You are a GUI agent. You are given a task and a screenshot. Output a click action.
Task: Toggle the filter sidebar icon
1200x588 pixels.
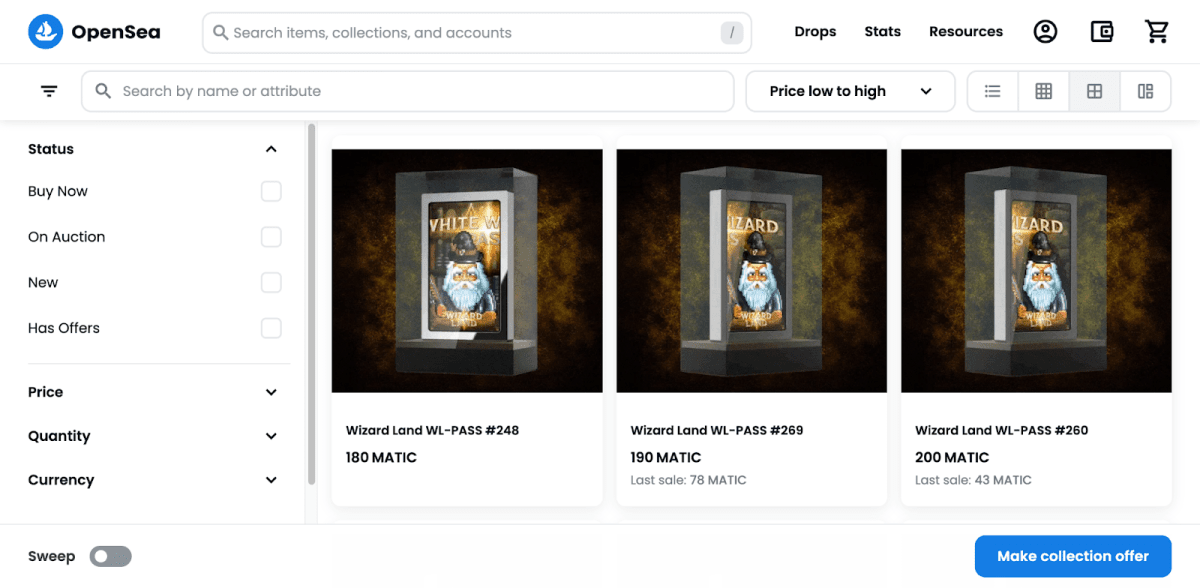[x=49, y=91]
